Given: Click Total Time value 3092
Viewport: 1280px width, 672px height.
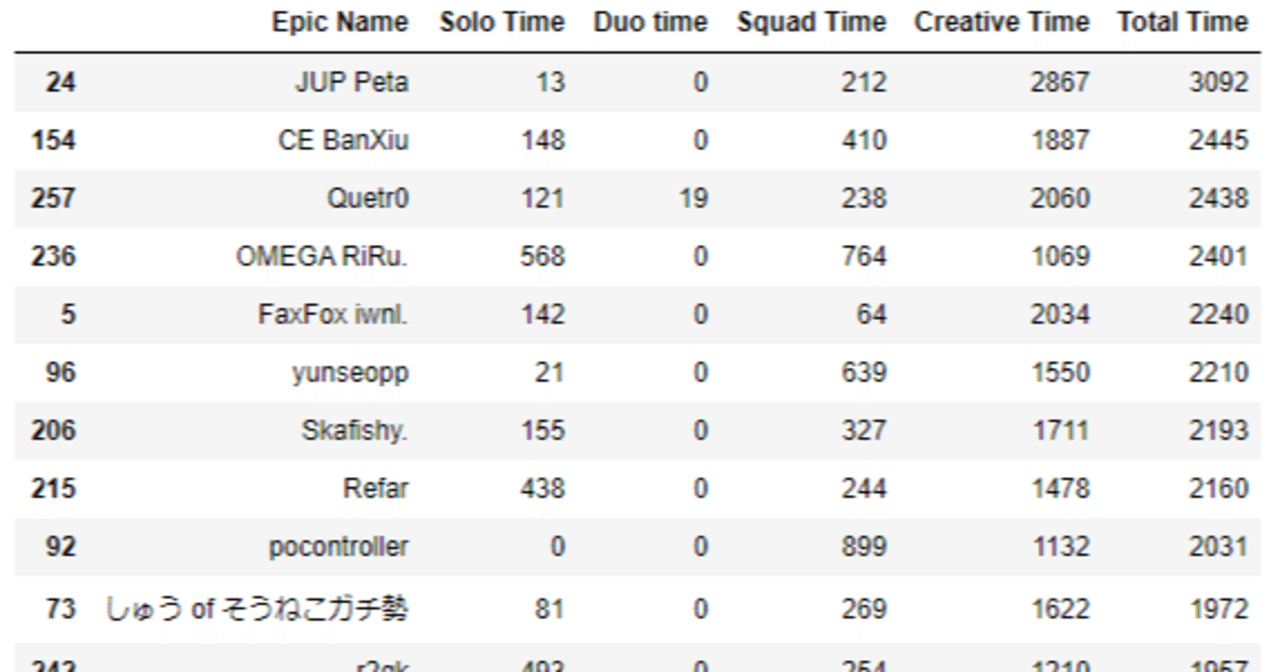Looking at the screenshot, I should 1218,81.
